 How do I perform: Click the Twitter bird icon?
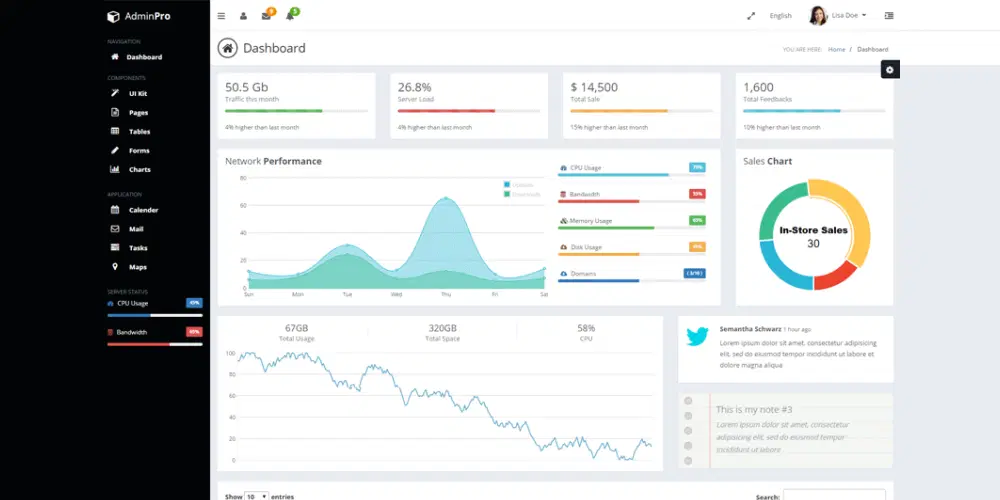(x=697, y=336)
